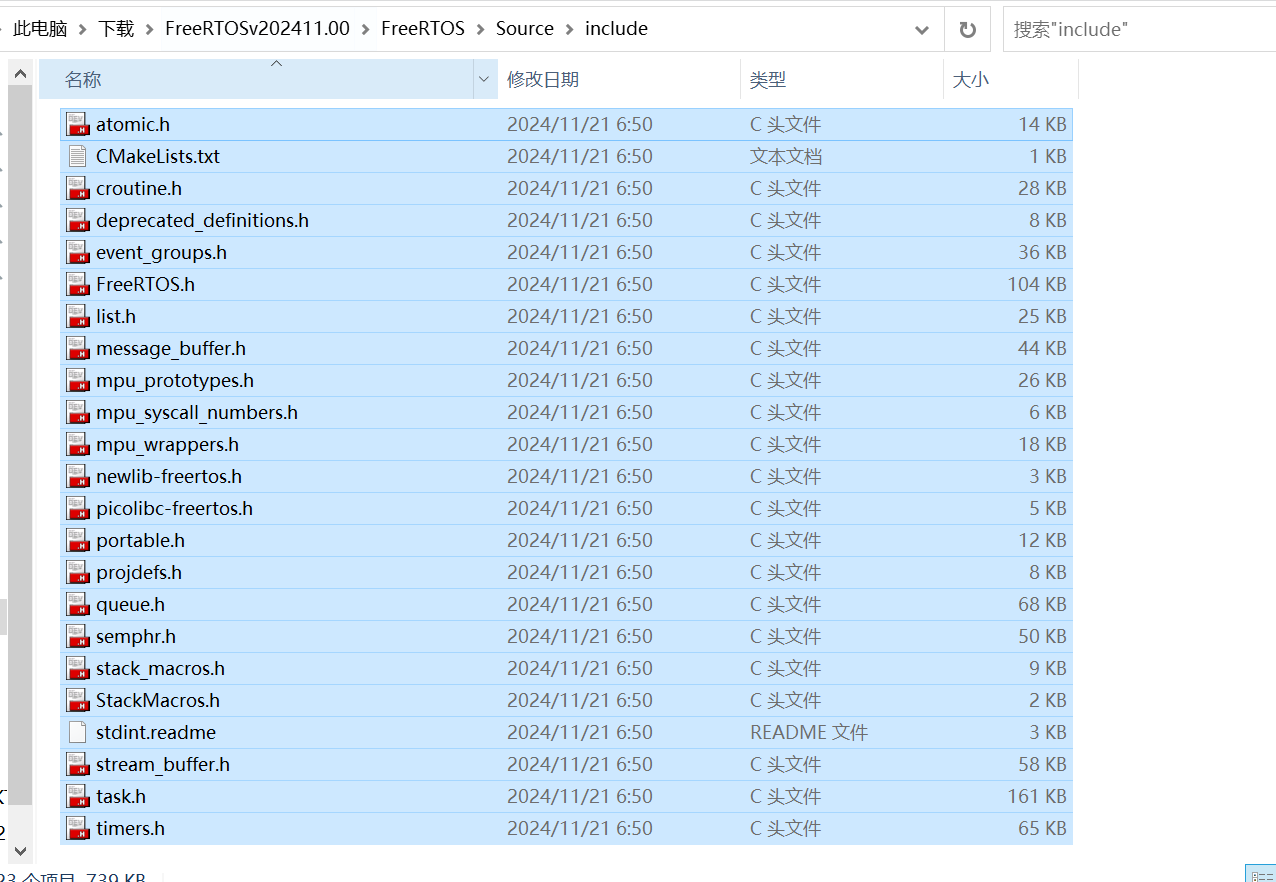
Task: Select the semphr.h file name
Action: point(136,636)
